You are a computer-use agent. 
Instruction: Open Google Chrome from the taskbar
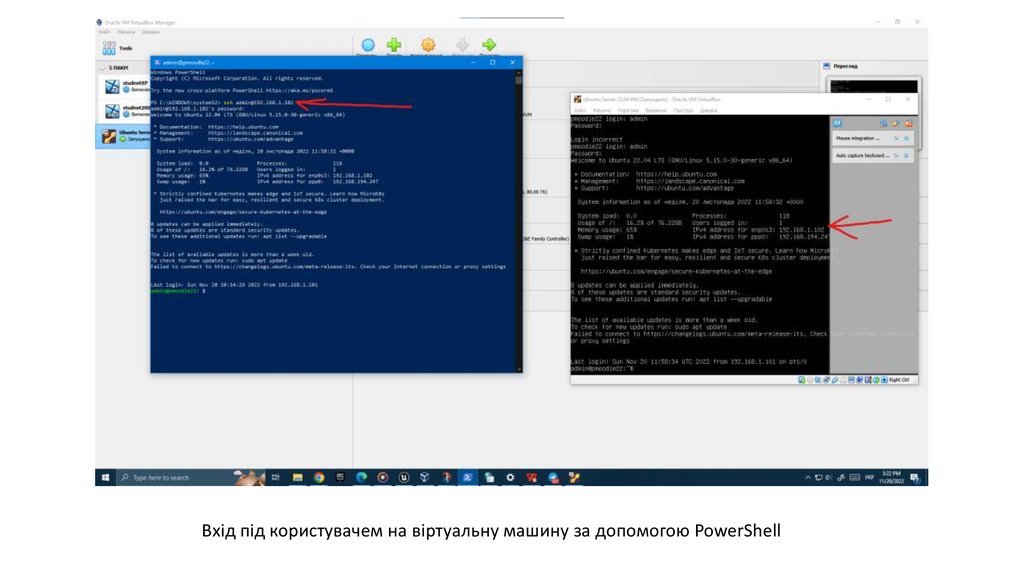(x=319, y=478)
